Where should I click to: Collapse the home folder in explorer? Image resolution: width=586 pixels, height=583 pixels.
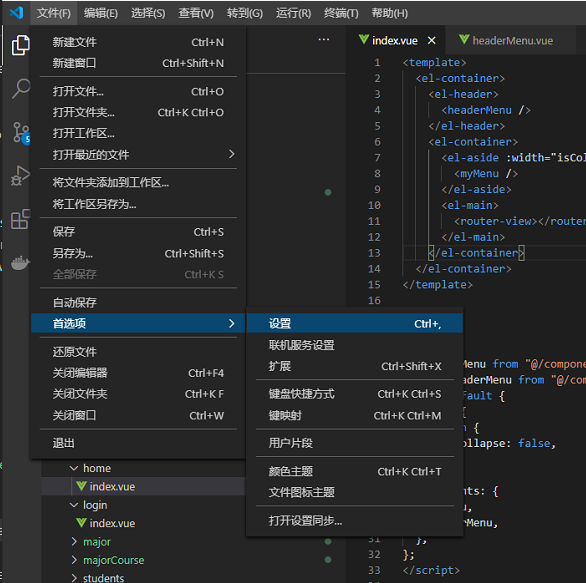(74, 468)
